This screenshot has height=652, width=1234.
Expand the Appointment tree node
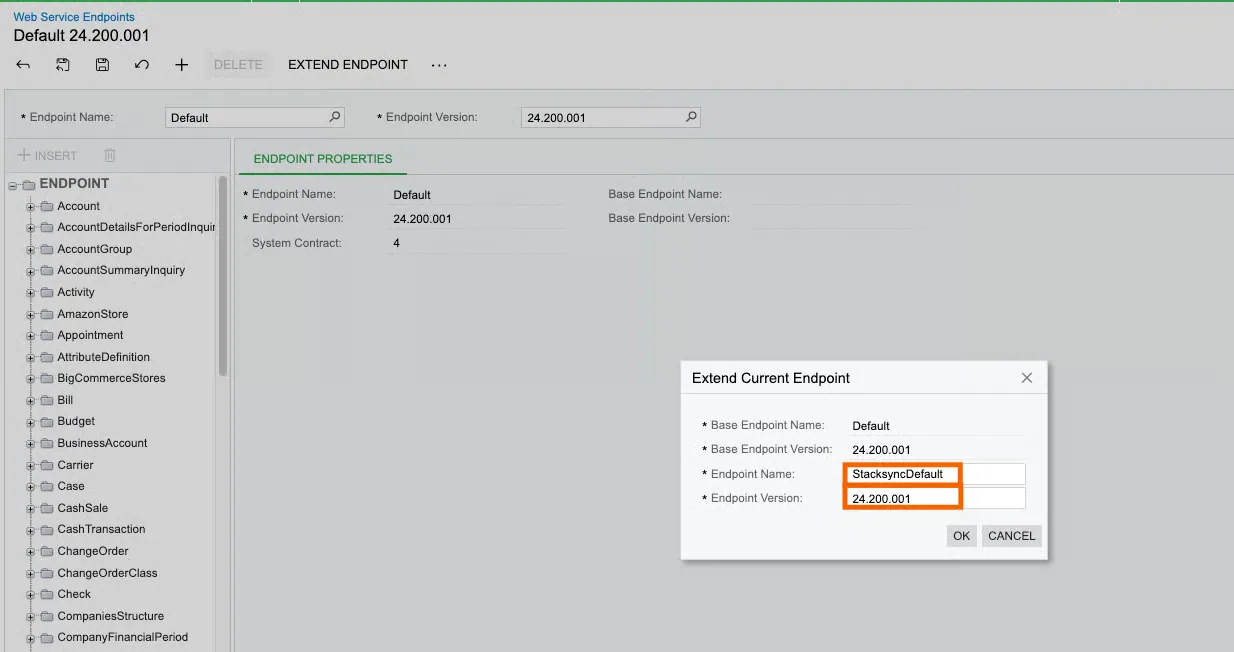(30, 336)
